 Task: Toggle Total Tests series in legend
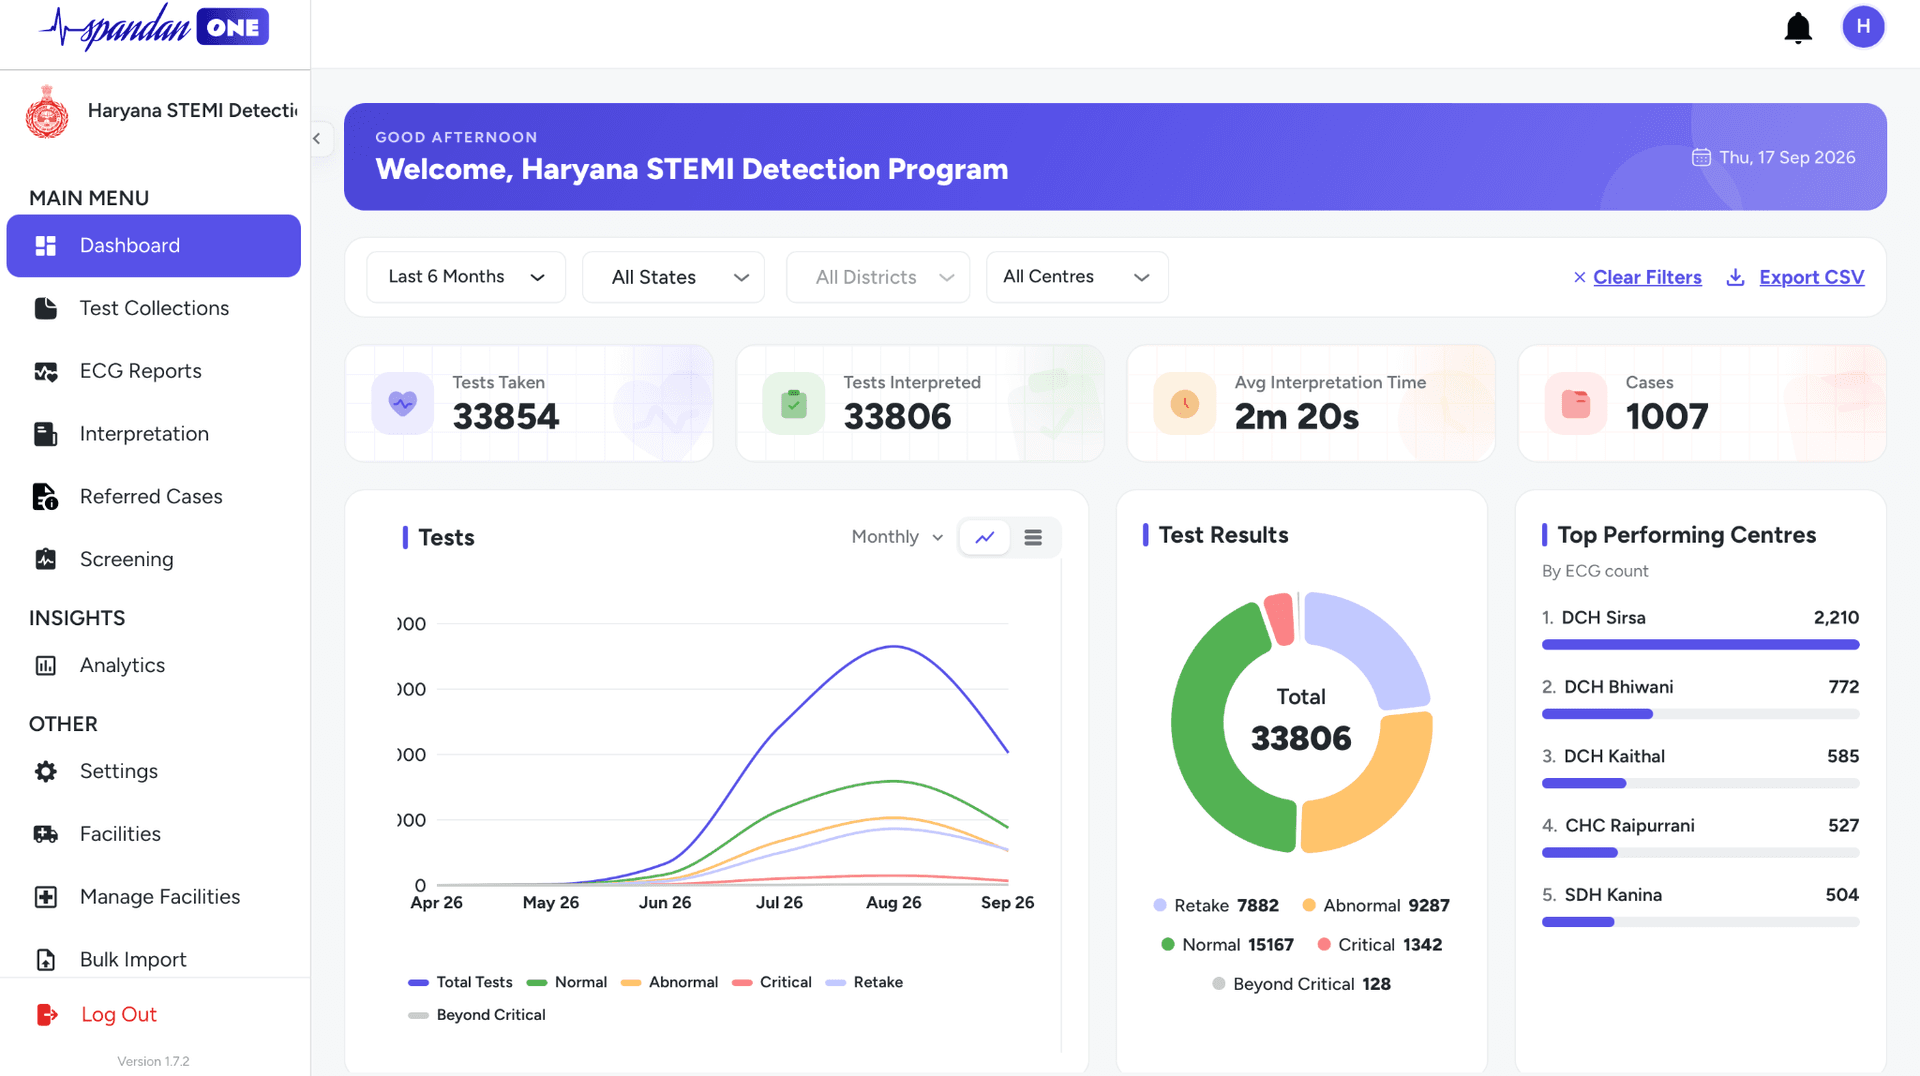click(461, 982)
